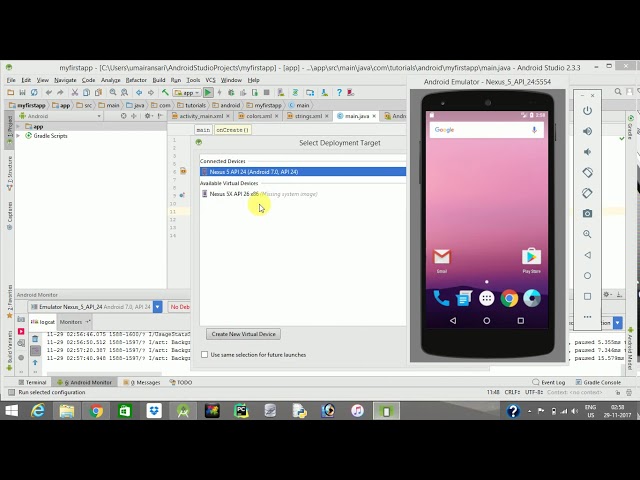Click the Stop square icon in toolbar
Screen dimensions: 640x480
(267, 93)
